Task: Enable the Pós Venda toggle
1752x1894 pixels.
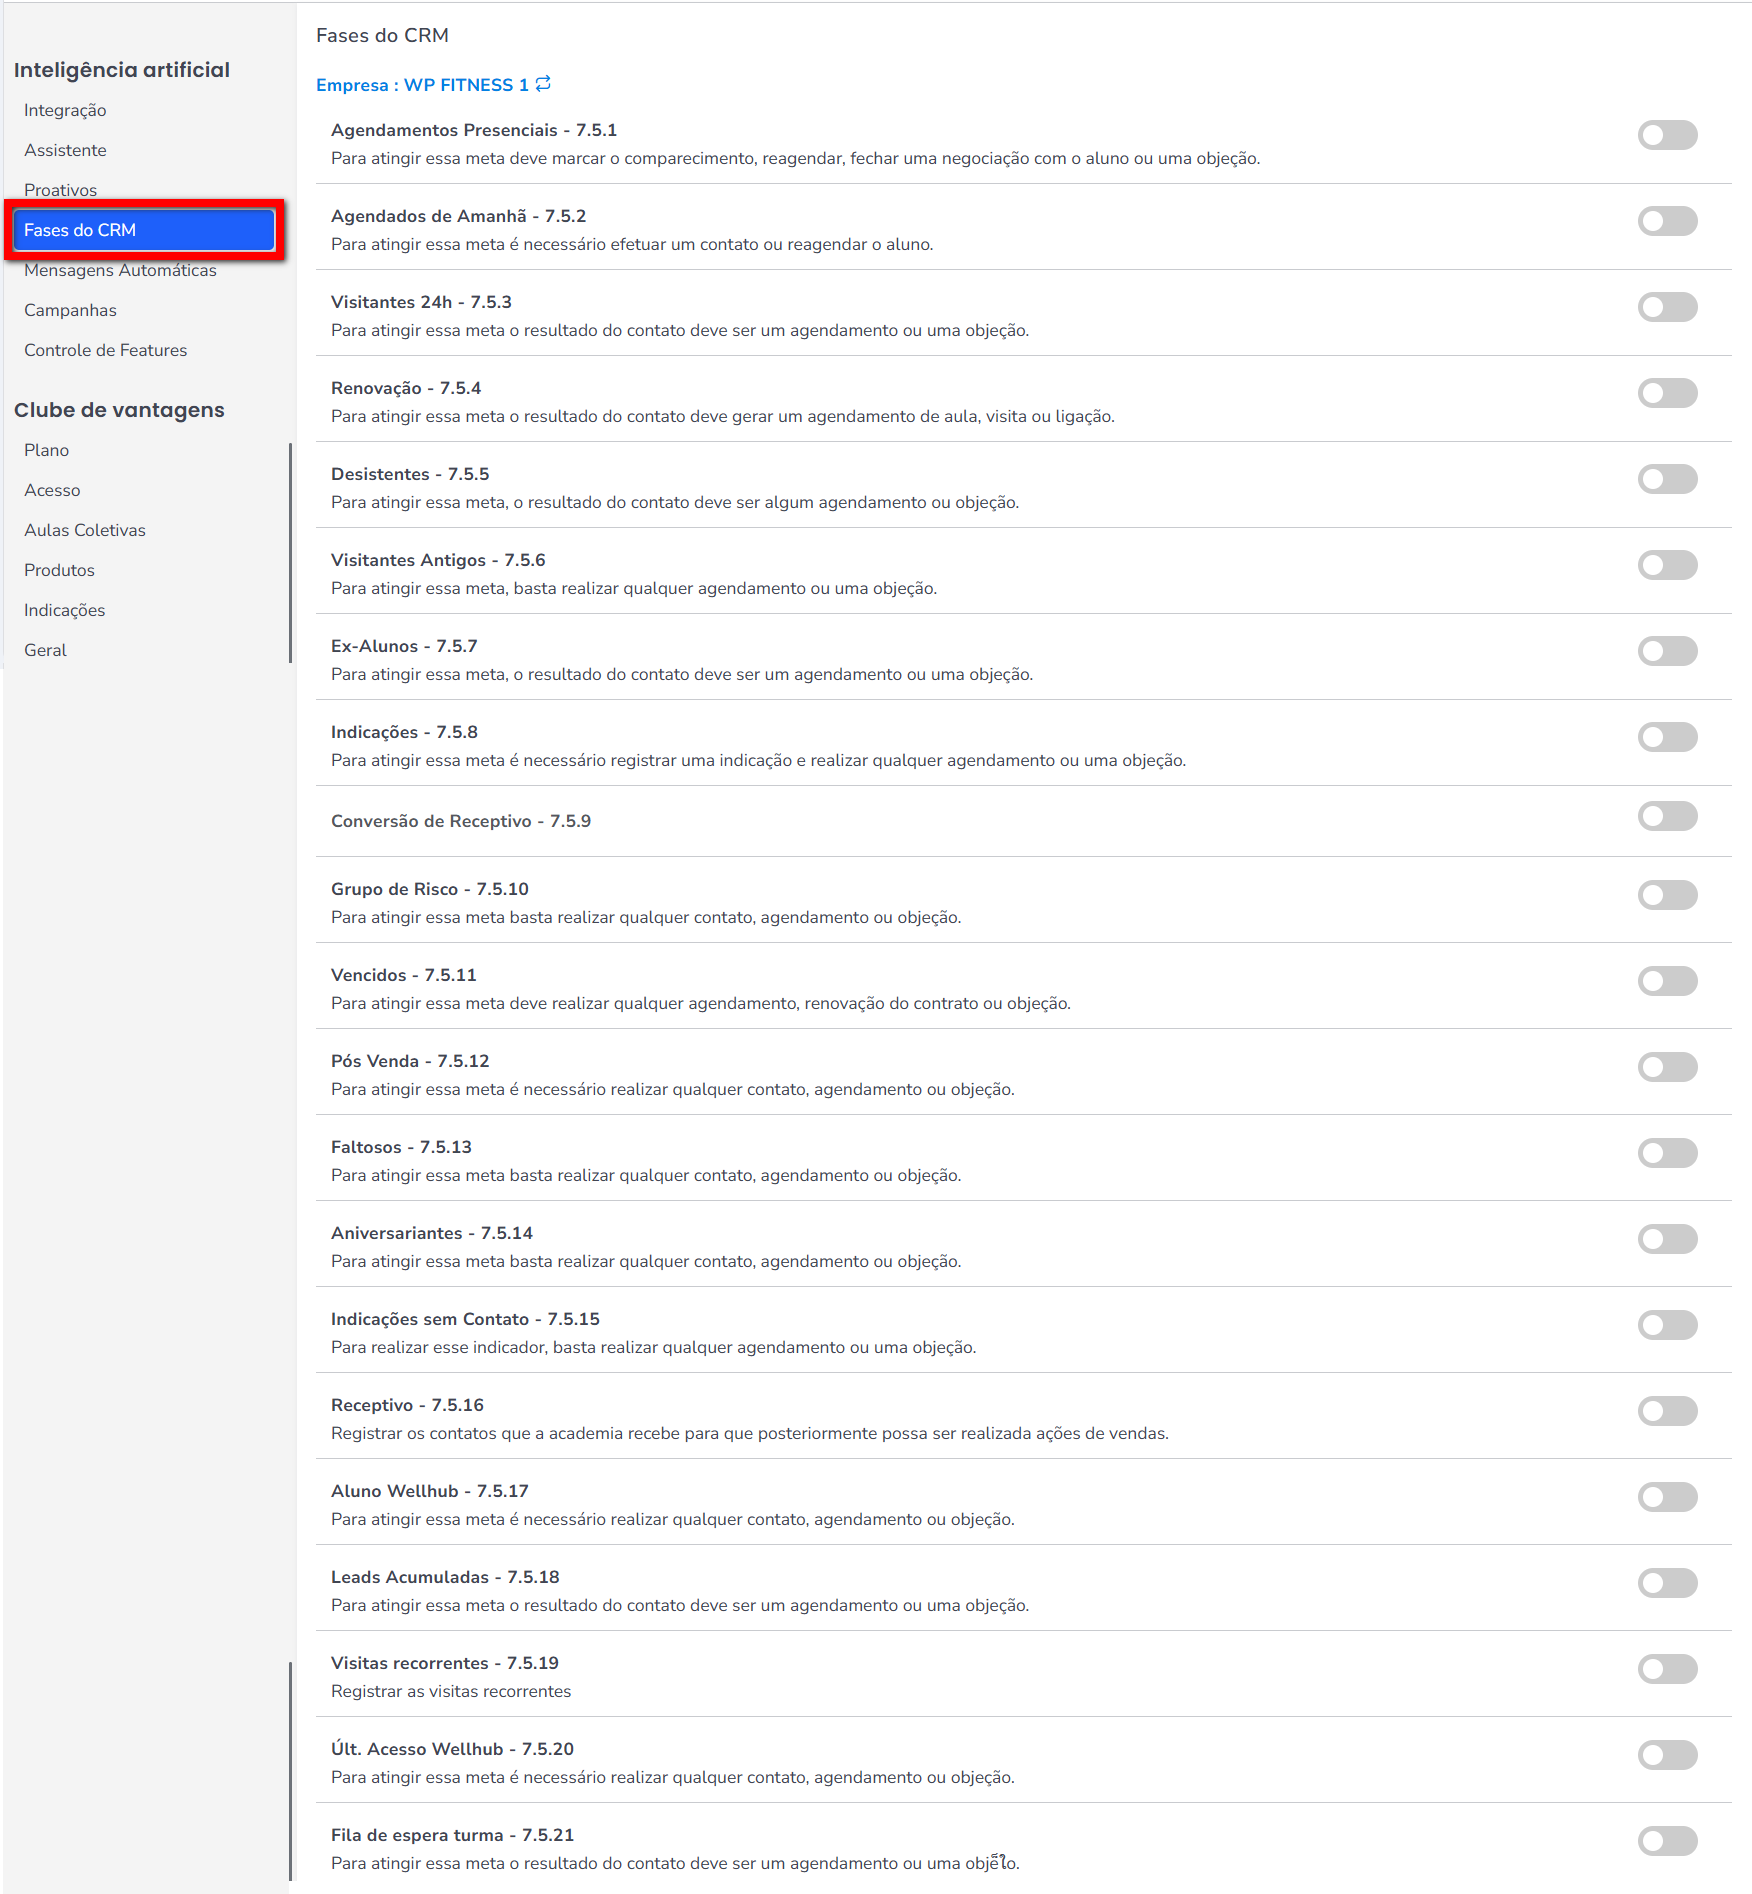Action: (x=1667, y=1067)
